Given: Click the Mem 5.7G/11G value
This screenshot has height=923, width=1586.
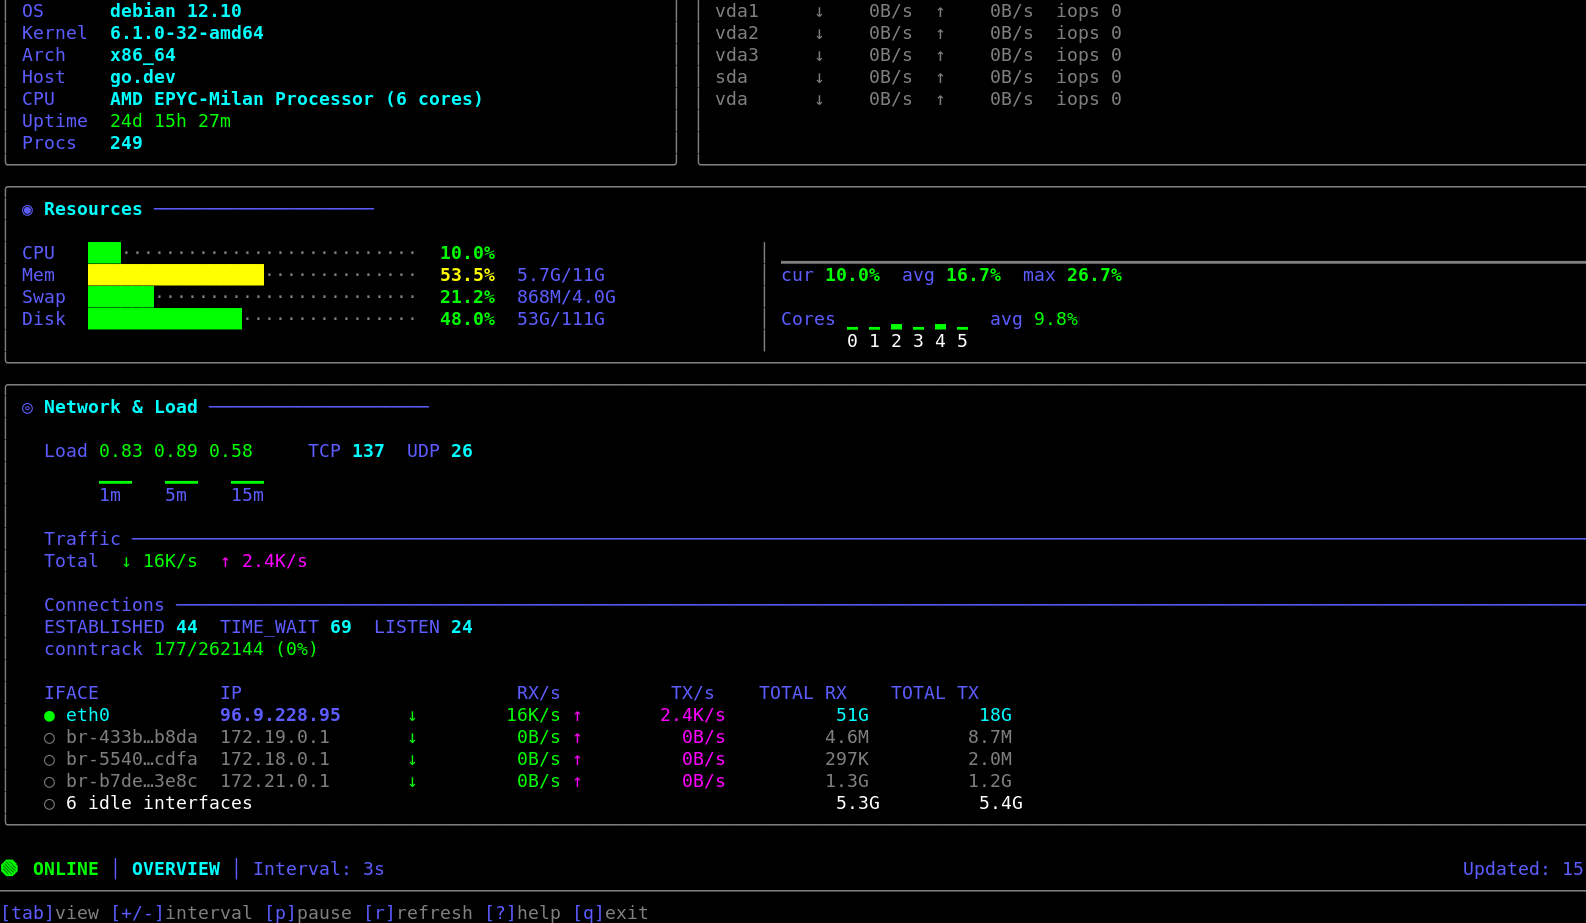Looking at the screenshot, I should tap(561, 275).
